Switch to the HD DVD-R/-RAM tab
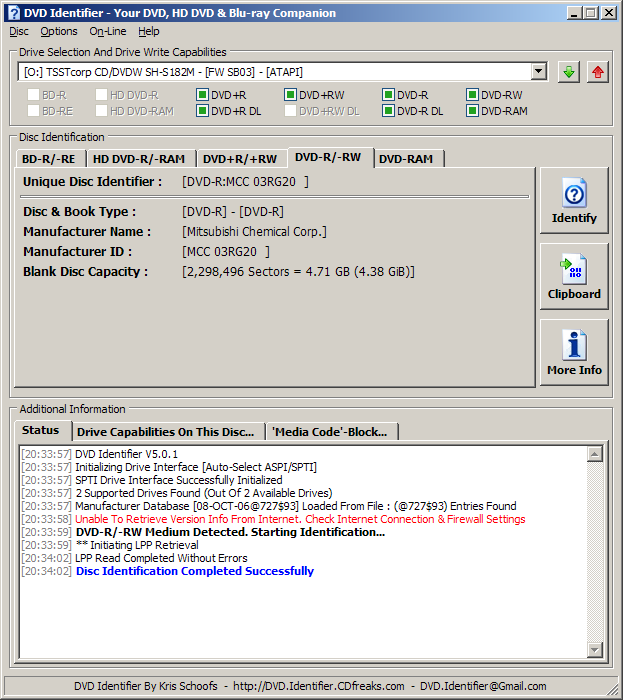The height and width of the screenshot is (700, 623). 139,159
